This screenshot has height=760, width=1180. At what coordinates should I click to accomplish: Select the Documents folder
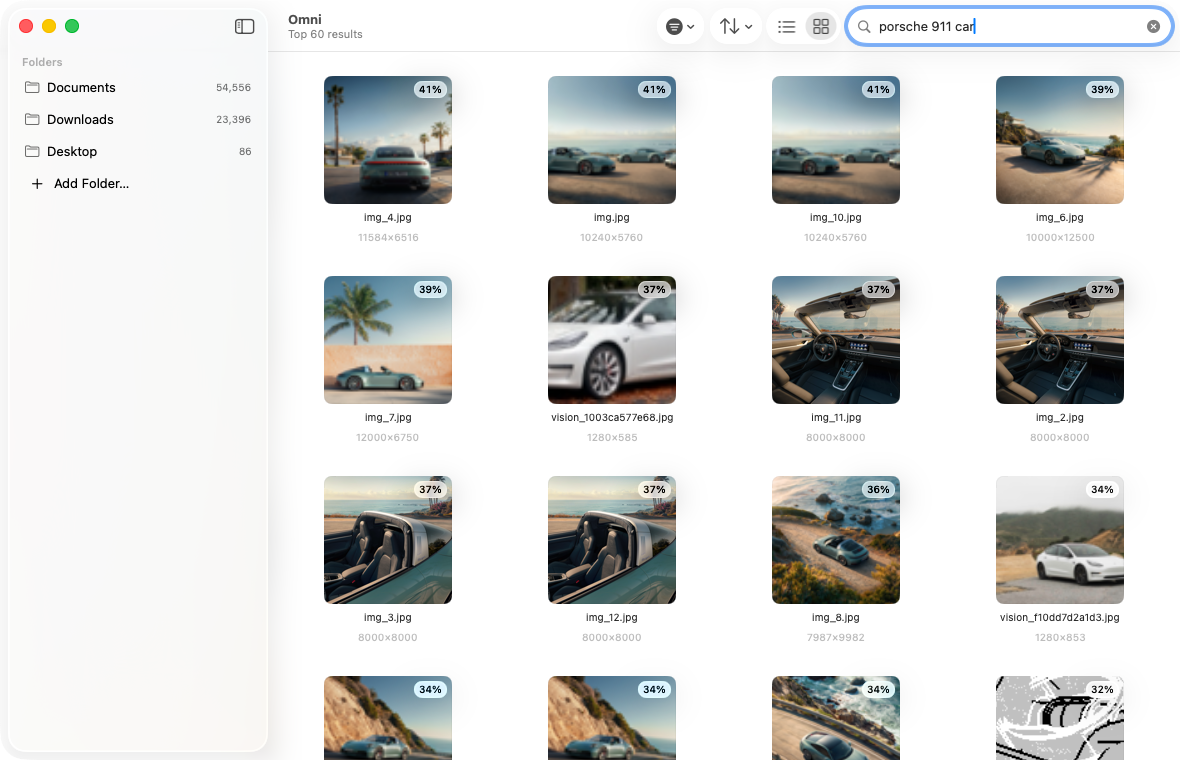coord(137,87)
